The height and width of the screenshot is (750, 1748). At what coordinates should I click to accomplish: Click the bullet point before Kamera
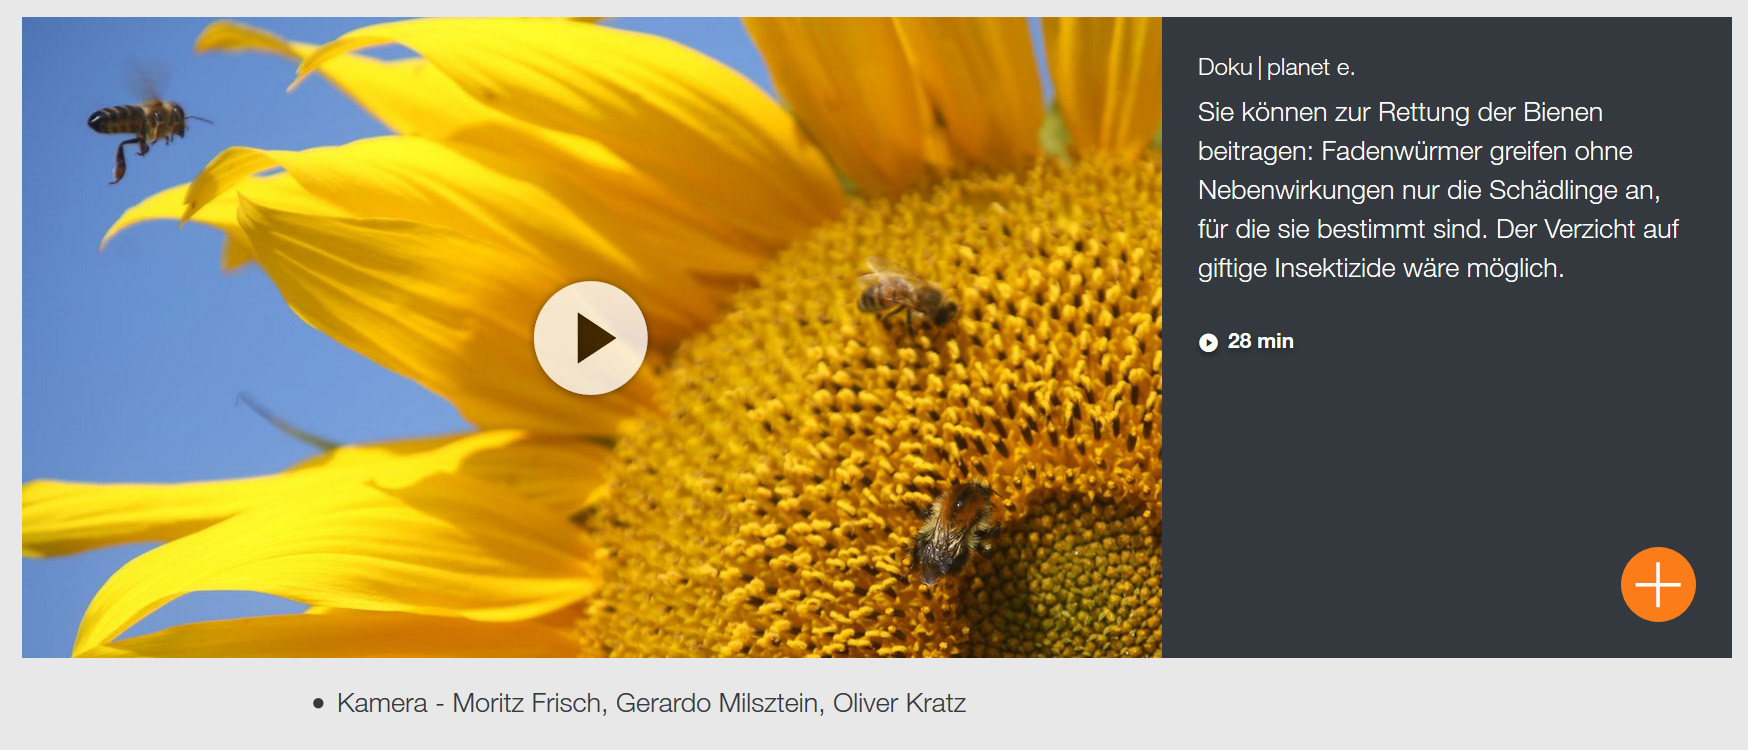coord(318,704)
